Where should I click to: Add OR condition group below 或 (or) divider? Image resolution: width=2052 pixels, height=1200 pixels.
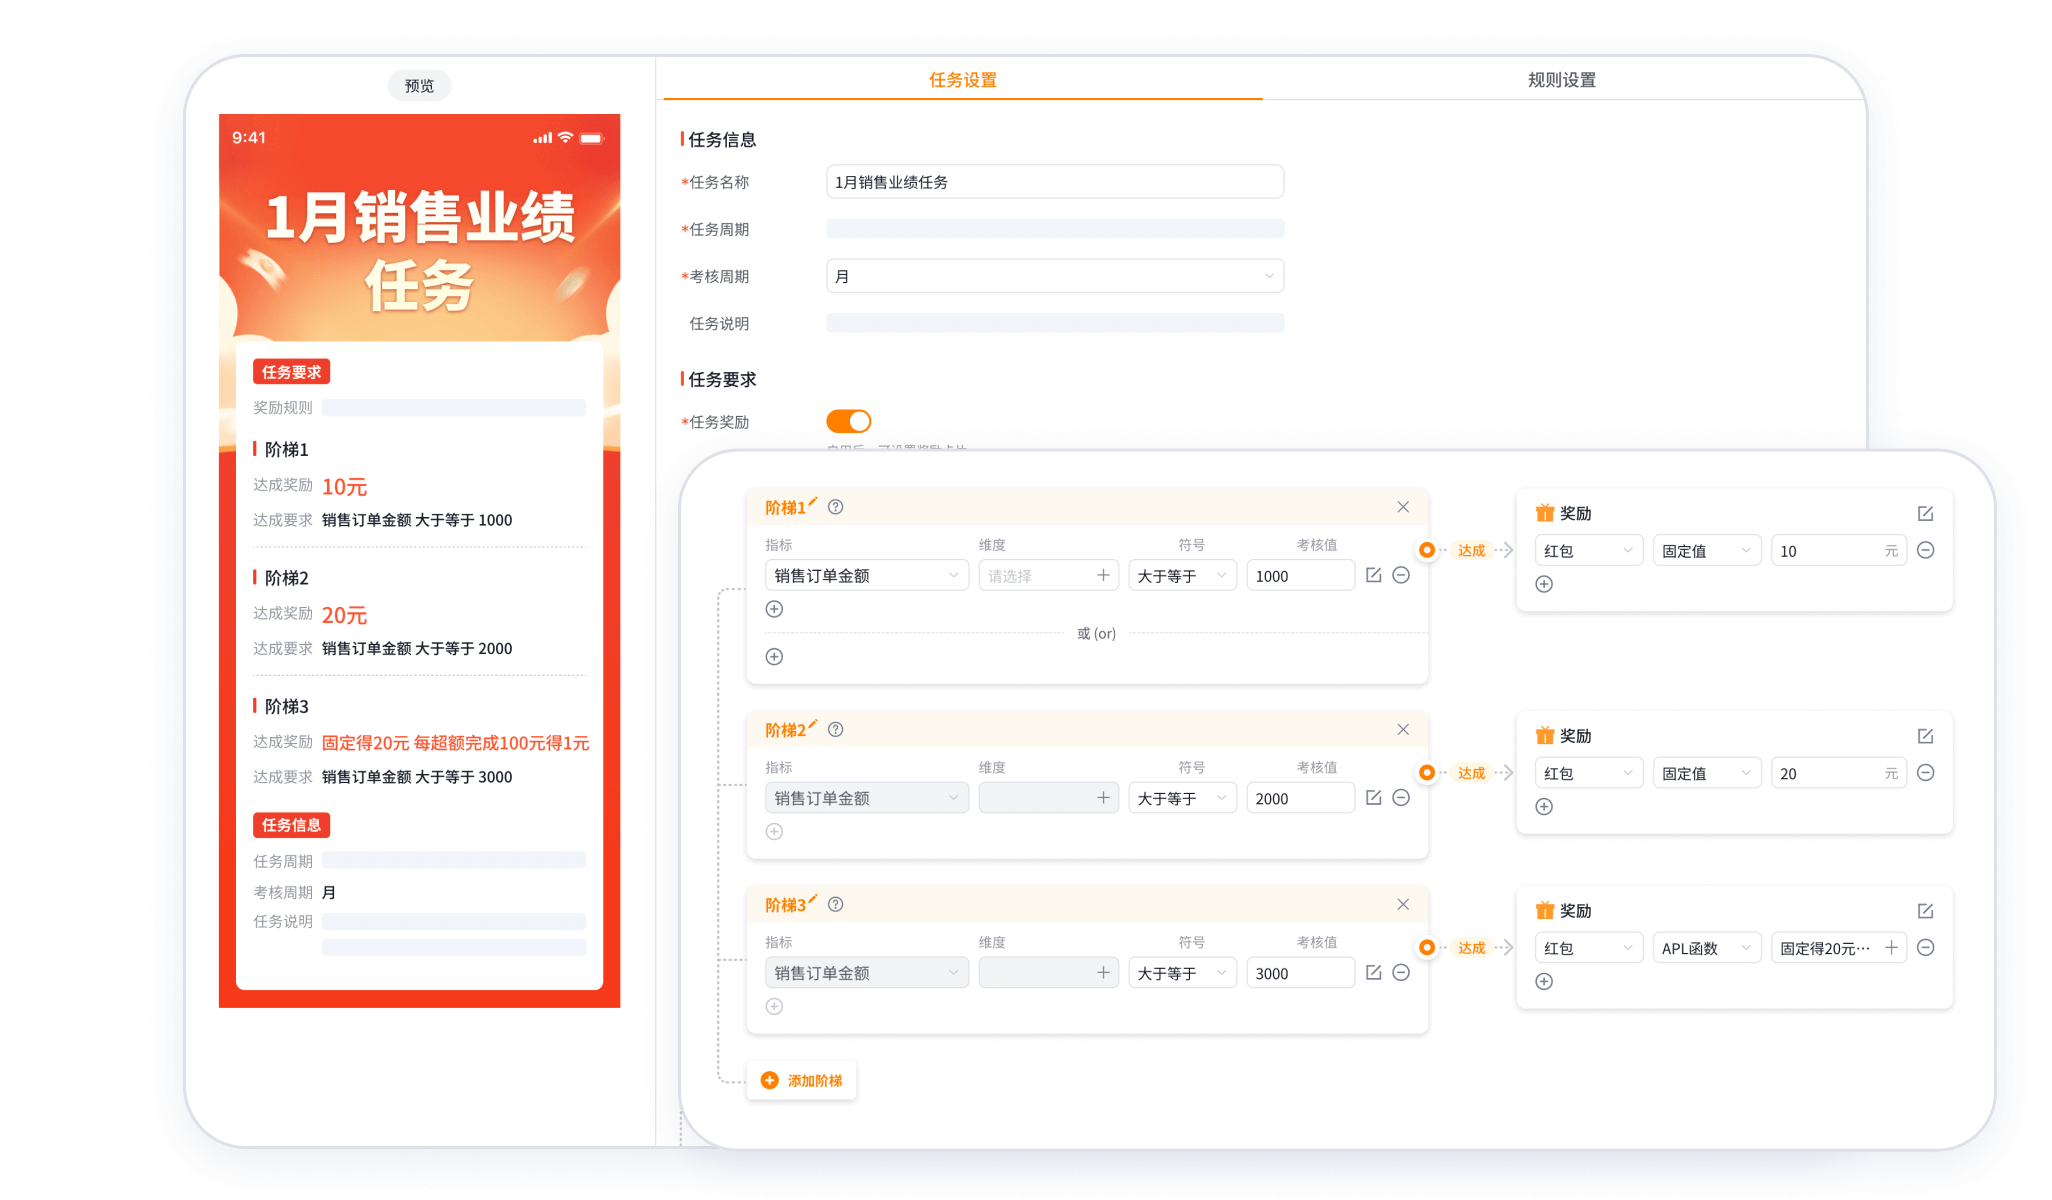(774, 657)
